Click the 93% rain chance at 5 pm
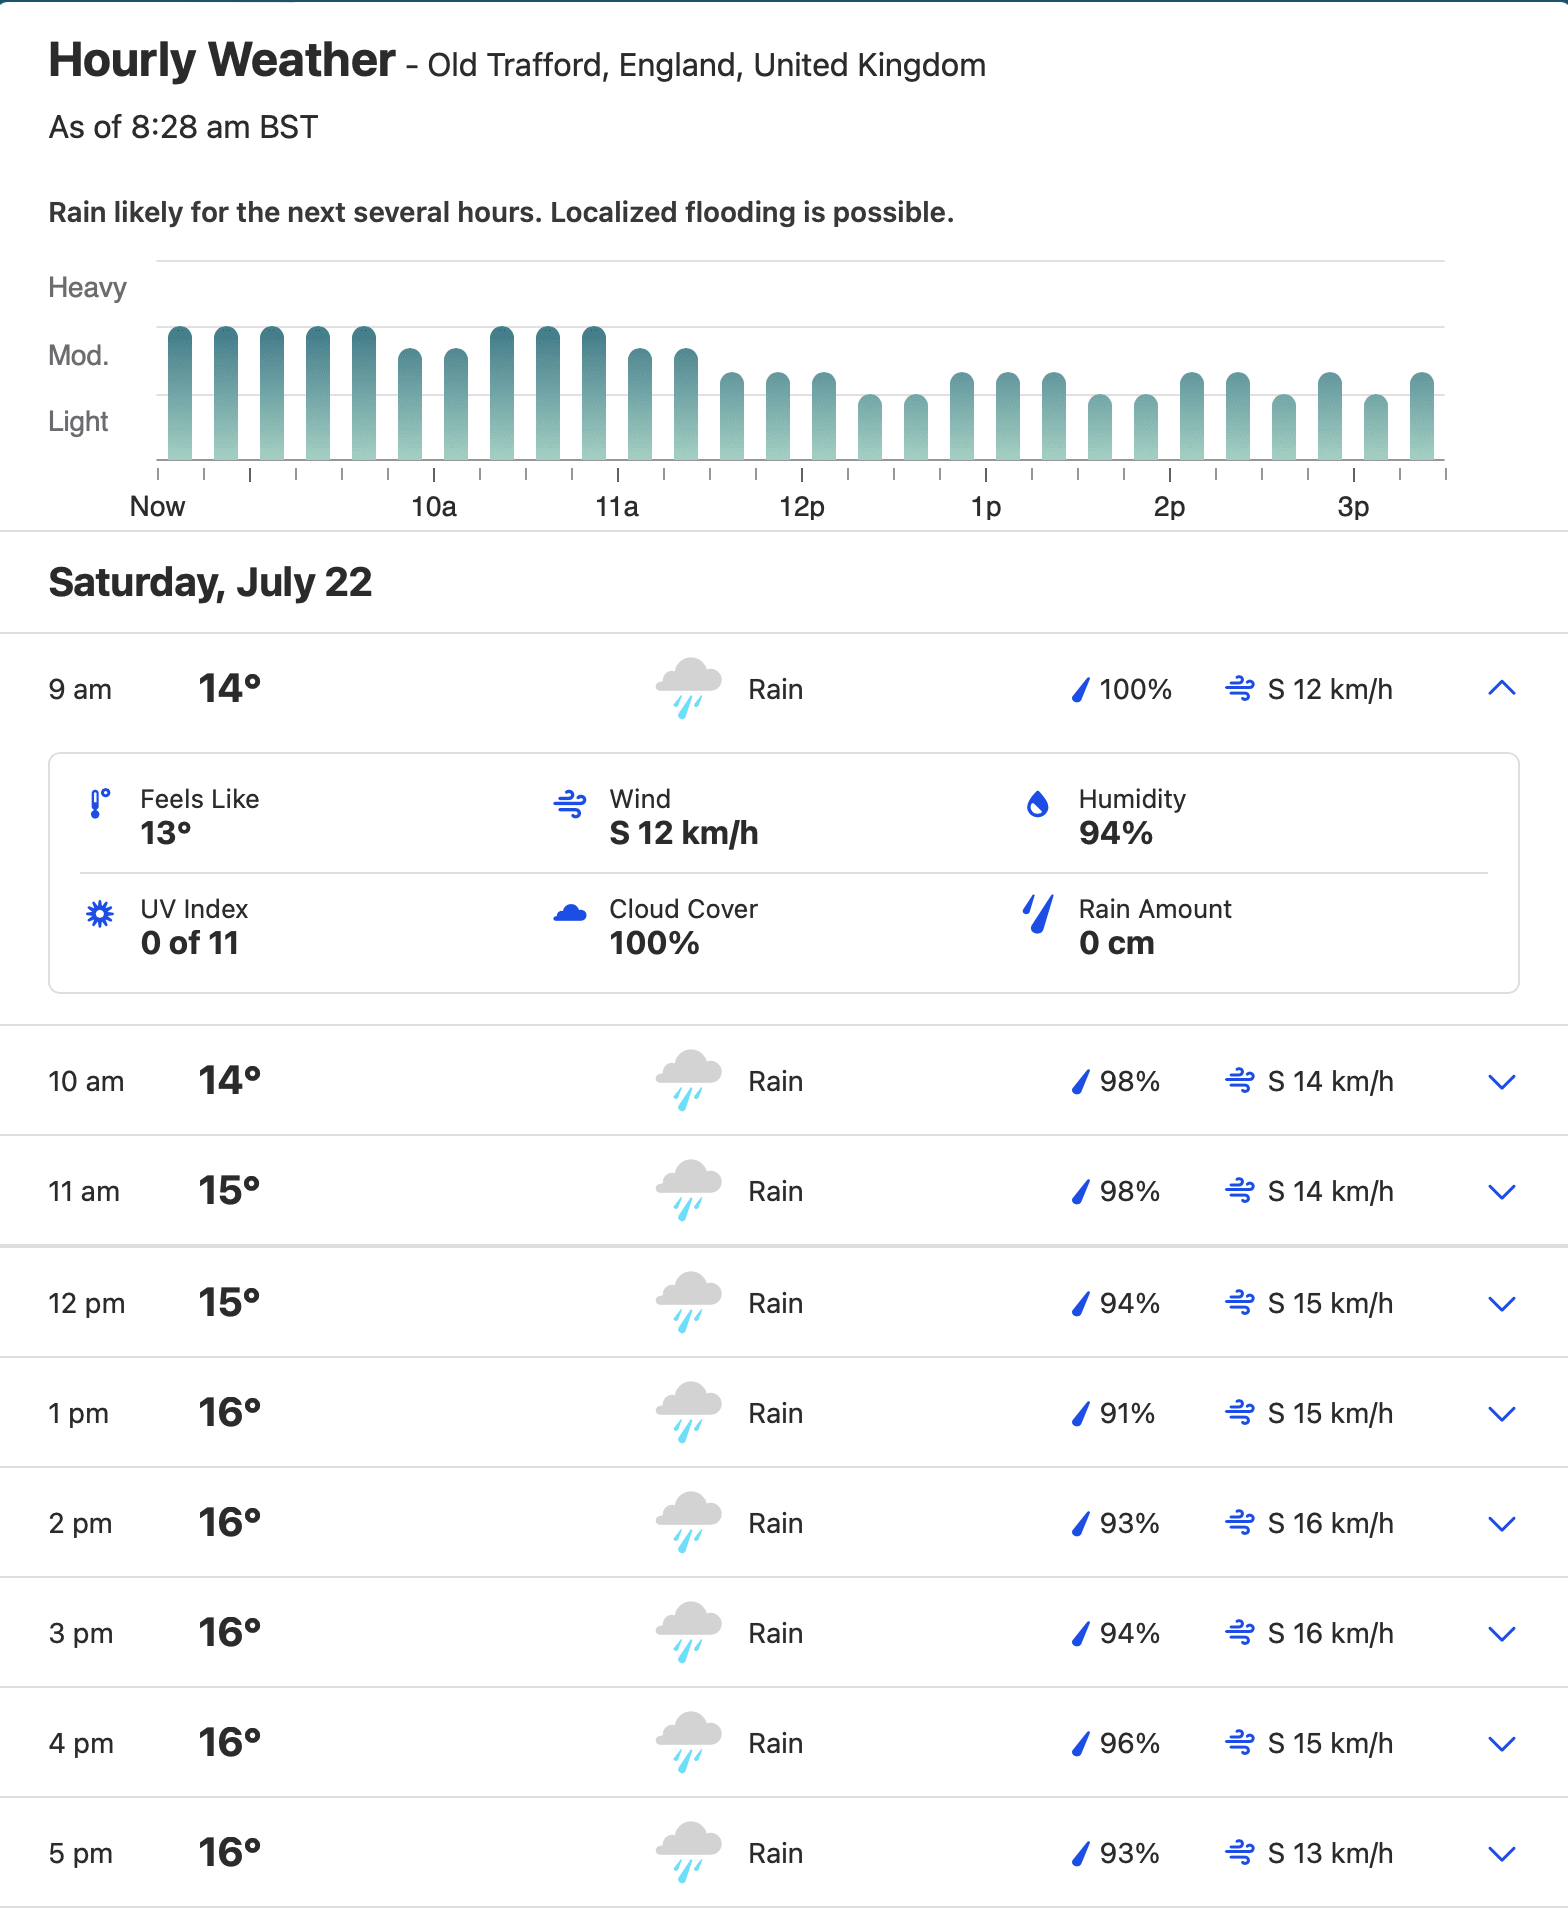Viewport: 1568px width, 1920px height. pos(1130,1853)
